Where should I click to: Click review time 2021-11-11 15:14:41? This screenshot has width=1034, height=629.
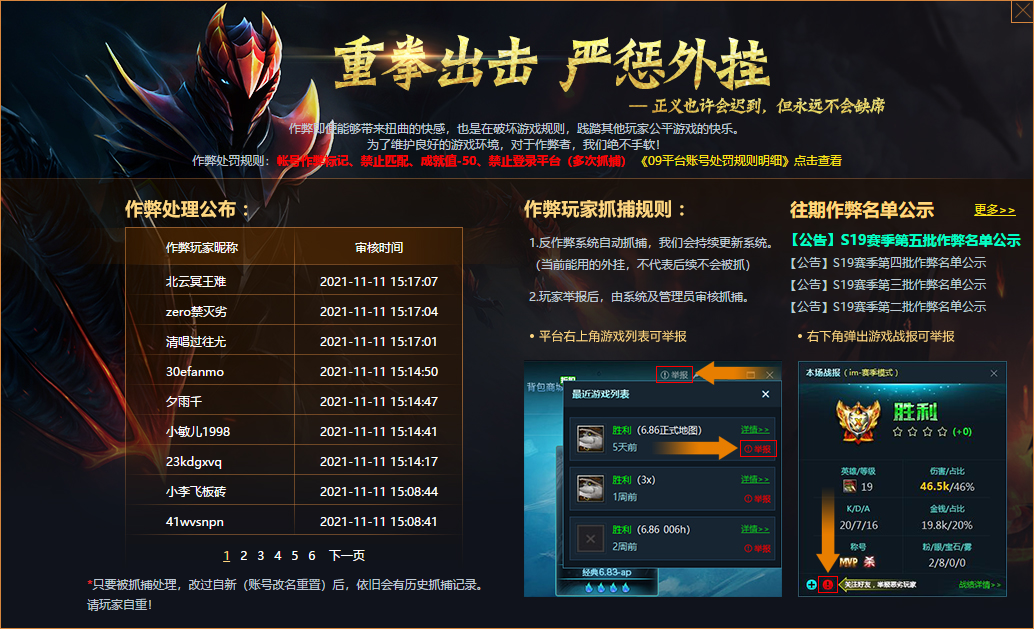tap(379, 431)
